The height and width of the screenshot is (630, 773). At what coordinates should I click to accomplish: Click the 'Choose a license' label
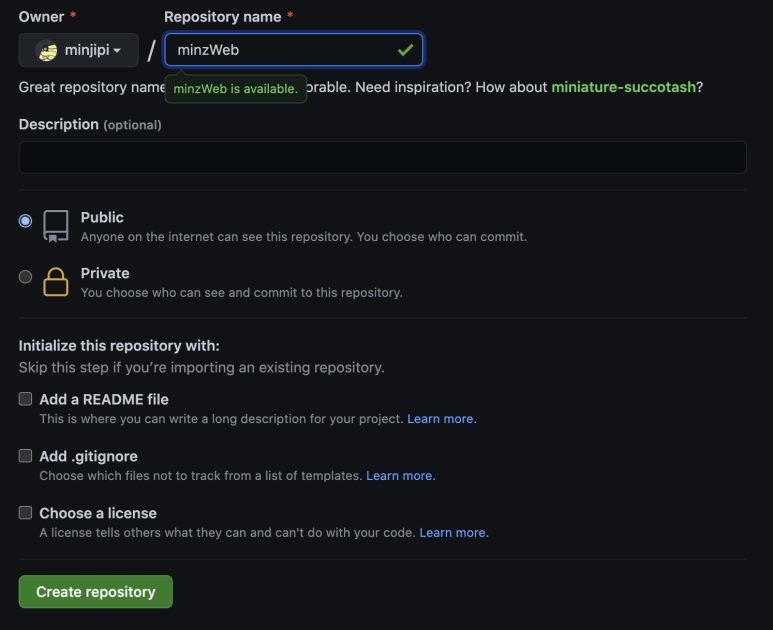[x=98, y=513]
